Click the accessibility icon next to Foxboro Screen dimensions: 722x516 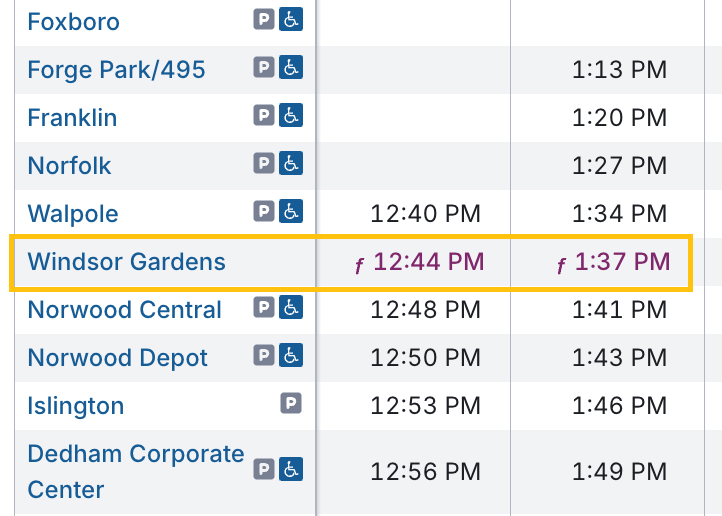[291, 20]
